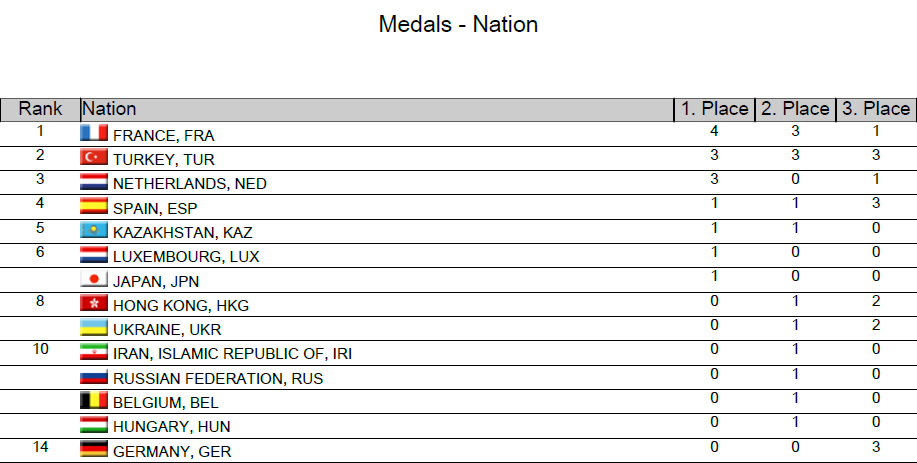Click the Germany flag icon
Viewport: 917px width, 463px height.
tap(94, 450)
